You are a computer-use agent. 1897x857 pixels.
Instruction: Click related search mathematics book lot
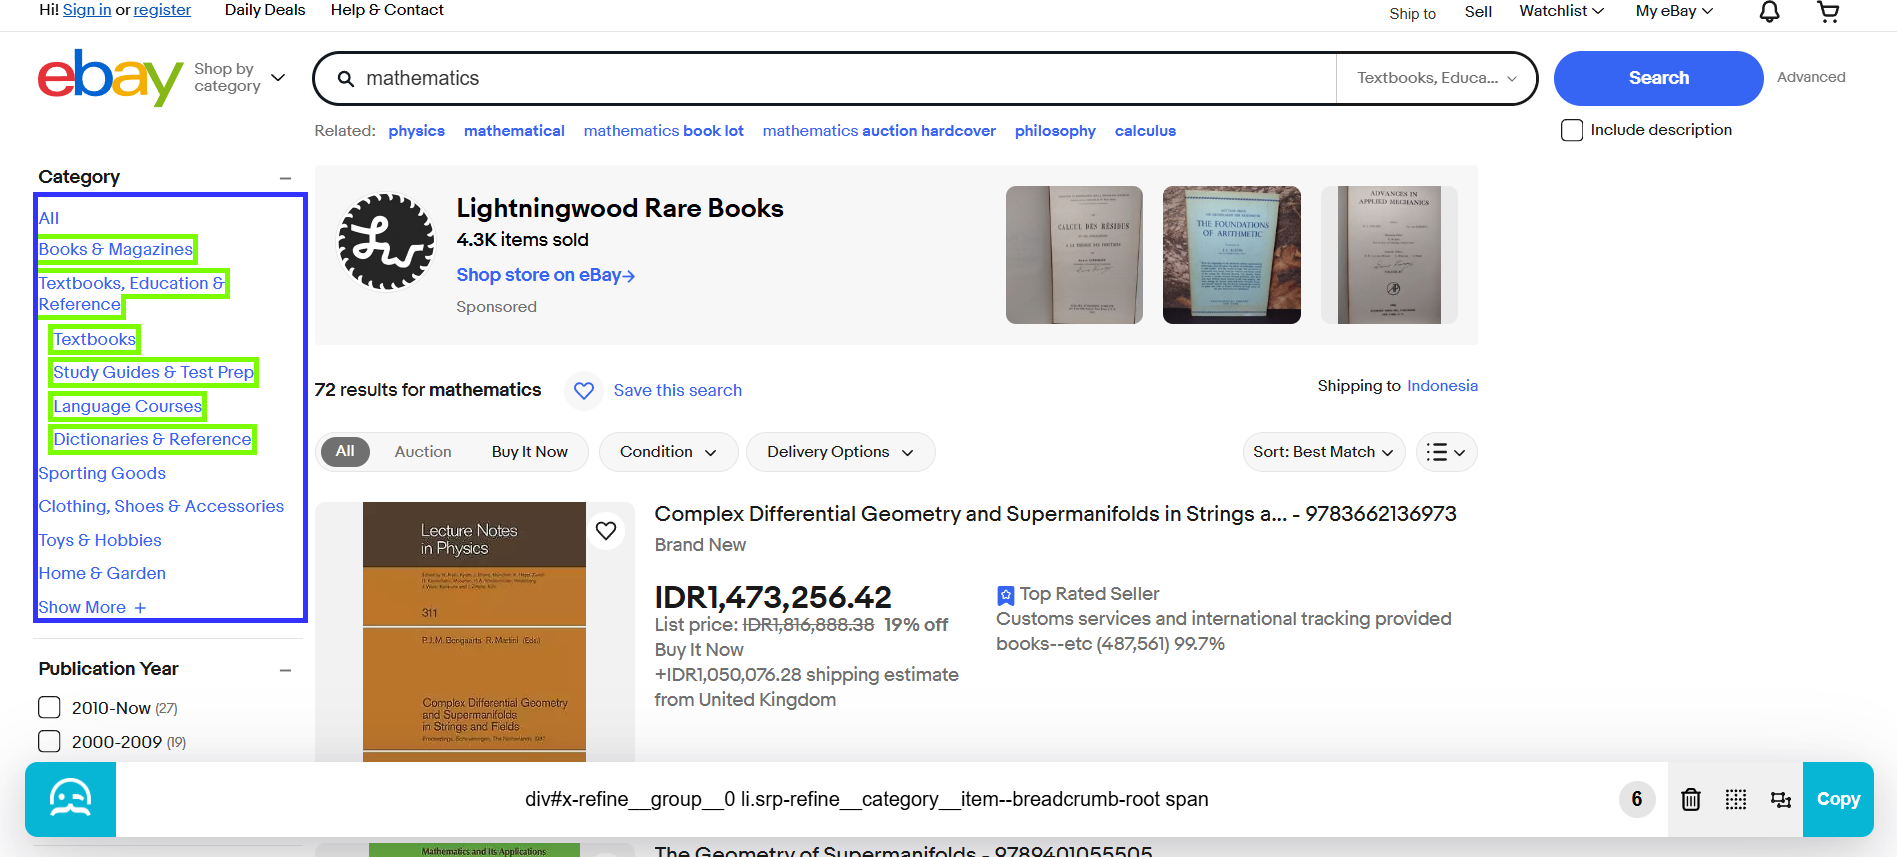(664, 131)
